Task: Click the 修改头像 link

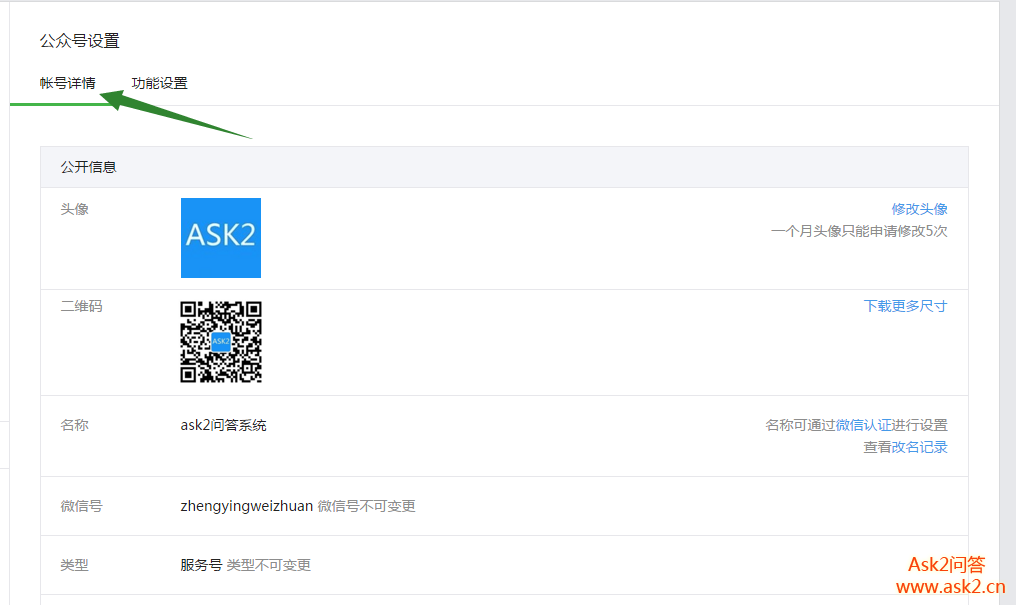Action: pyautogui.click(x=919, y=209)
